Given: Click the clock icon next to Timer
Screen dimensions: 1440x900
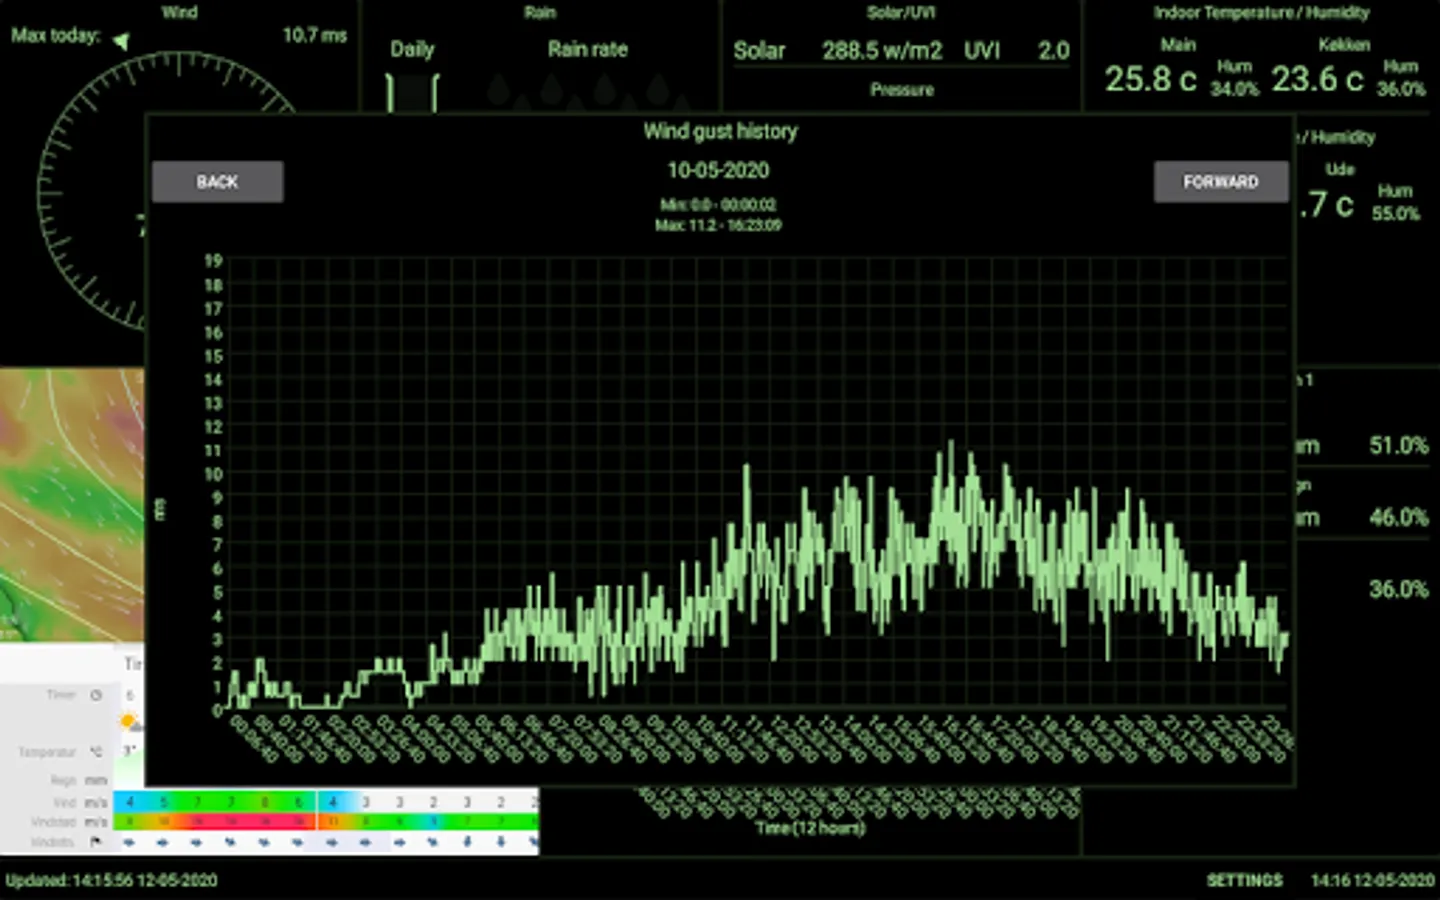Looking at the screenshot, I should coord(96,695).
